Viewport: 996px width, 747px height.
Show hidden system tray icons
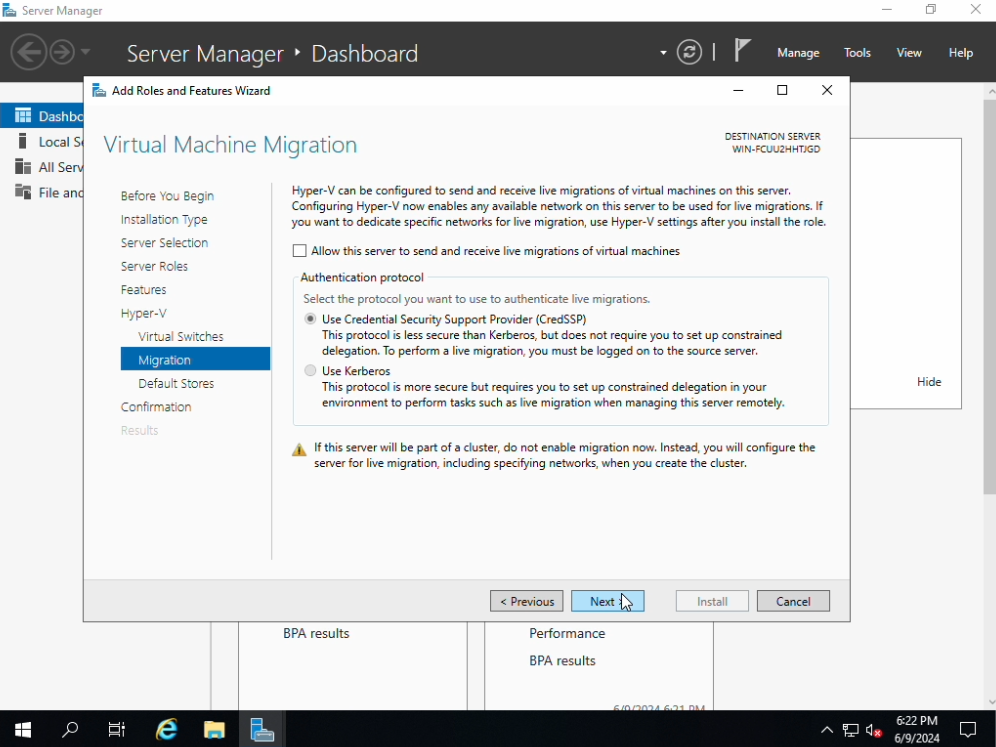pyautogui.click(x=827, y=730)
